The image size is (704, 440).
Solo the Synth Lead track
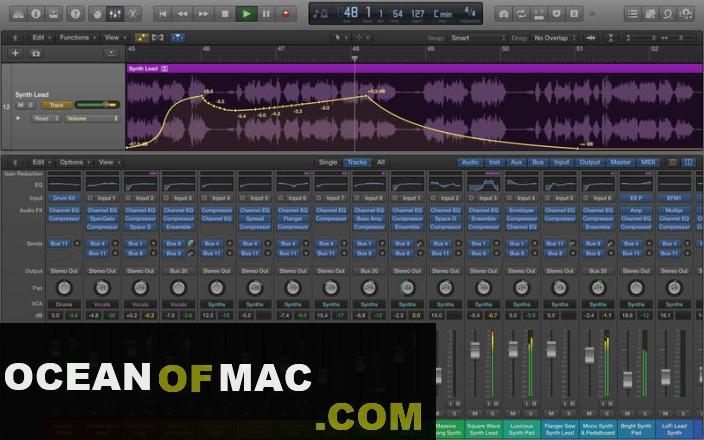click(x=31, y=105)
